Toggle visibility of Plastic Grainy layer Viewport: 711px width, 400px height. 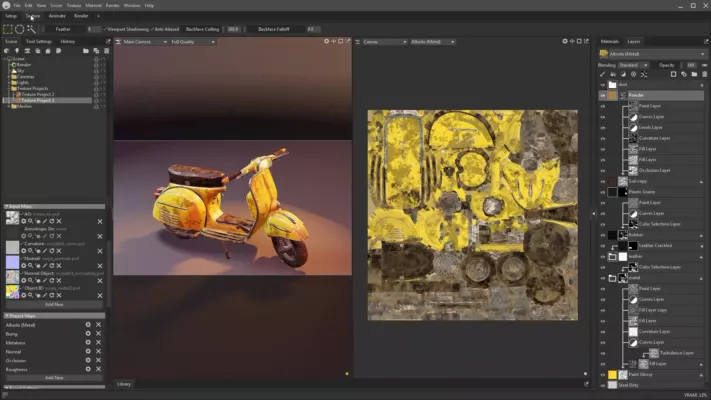click(x=603, y=192)
